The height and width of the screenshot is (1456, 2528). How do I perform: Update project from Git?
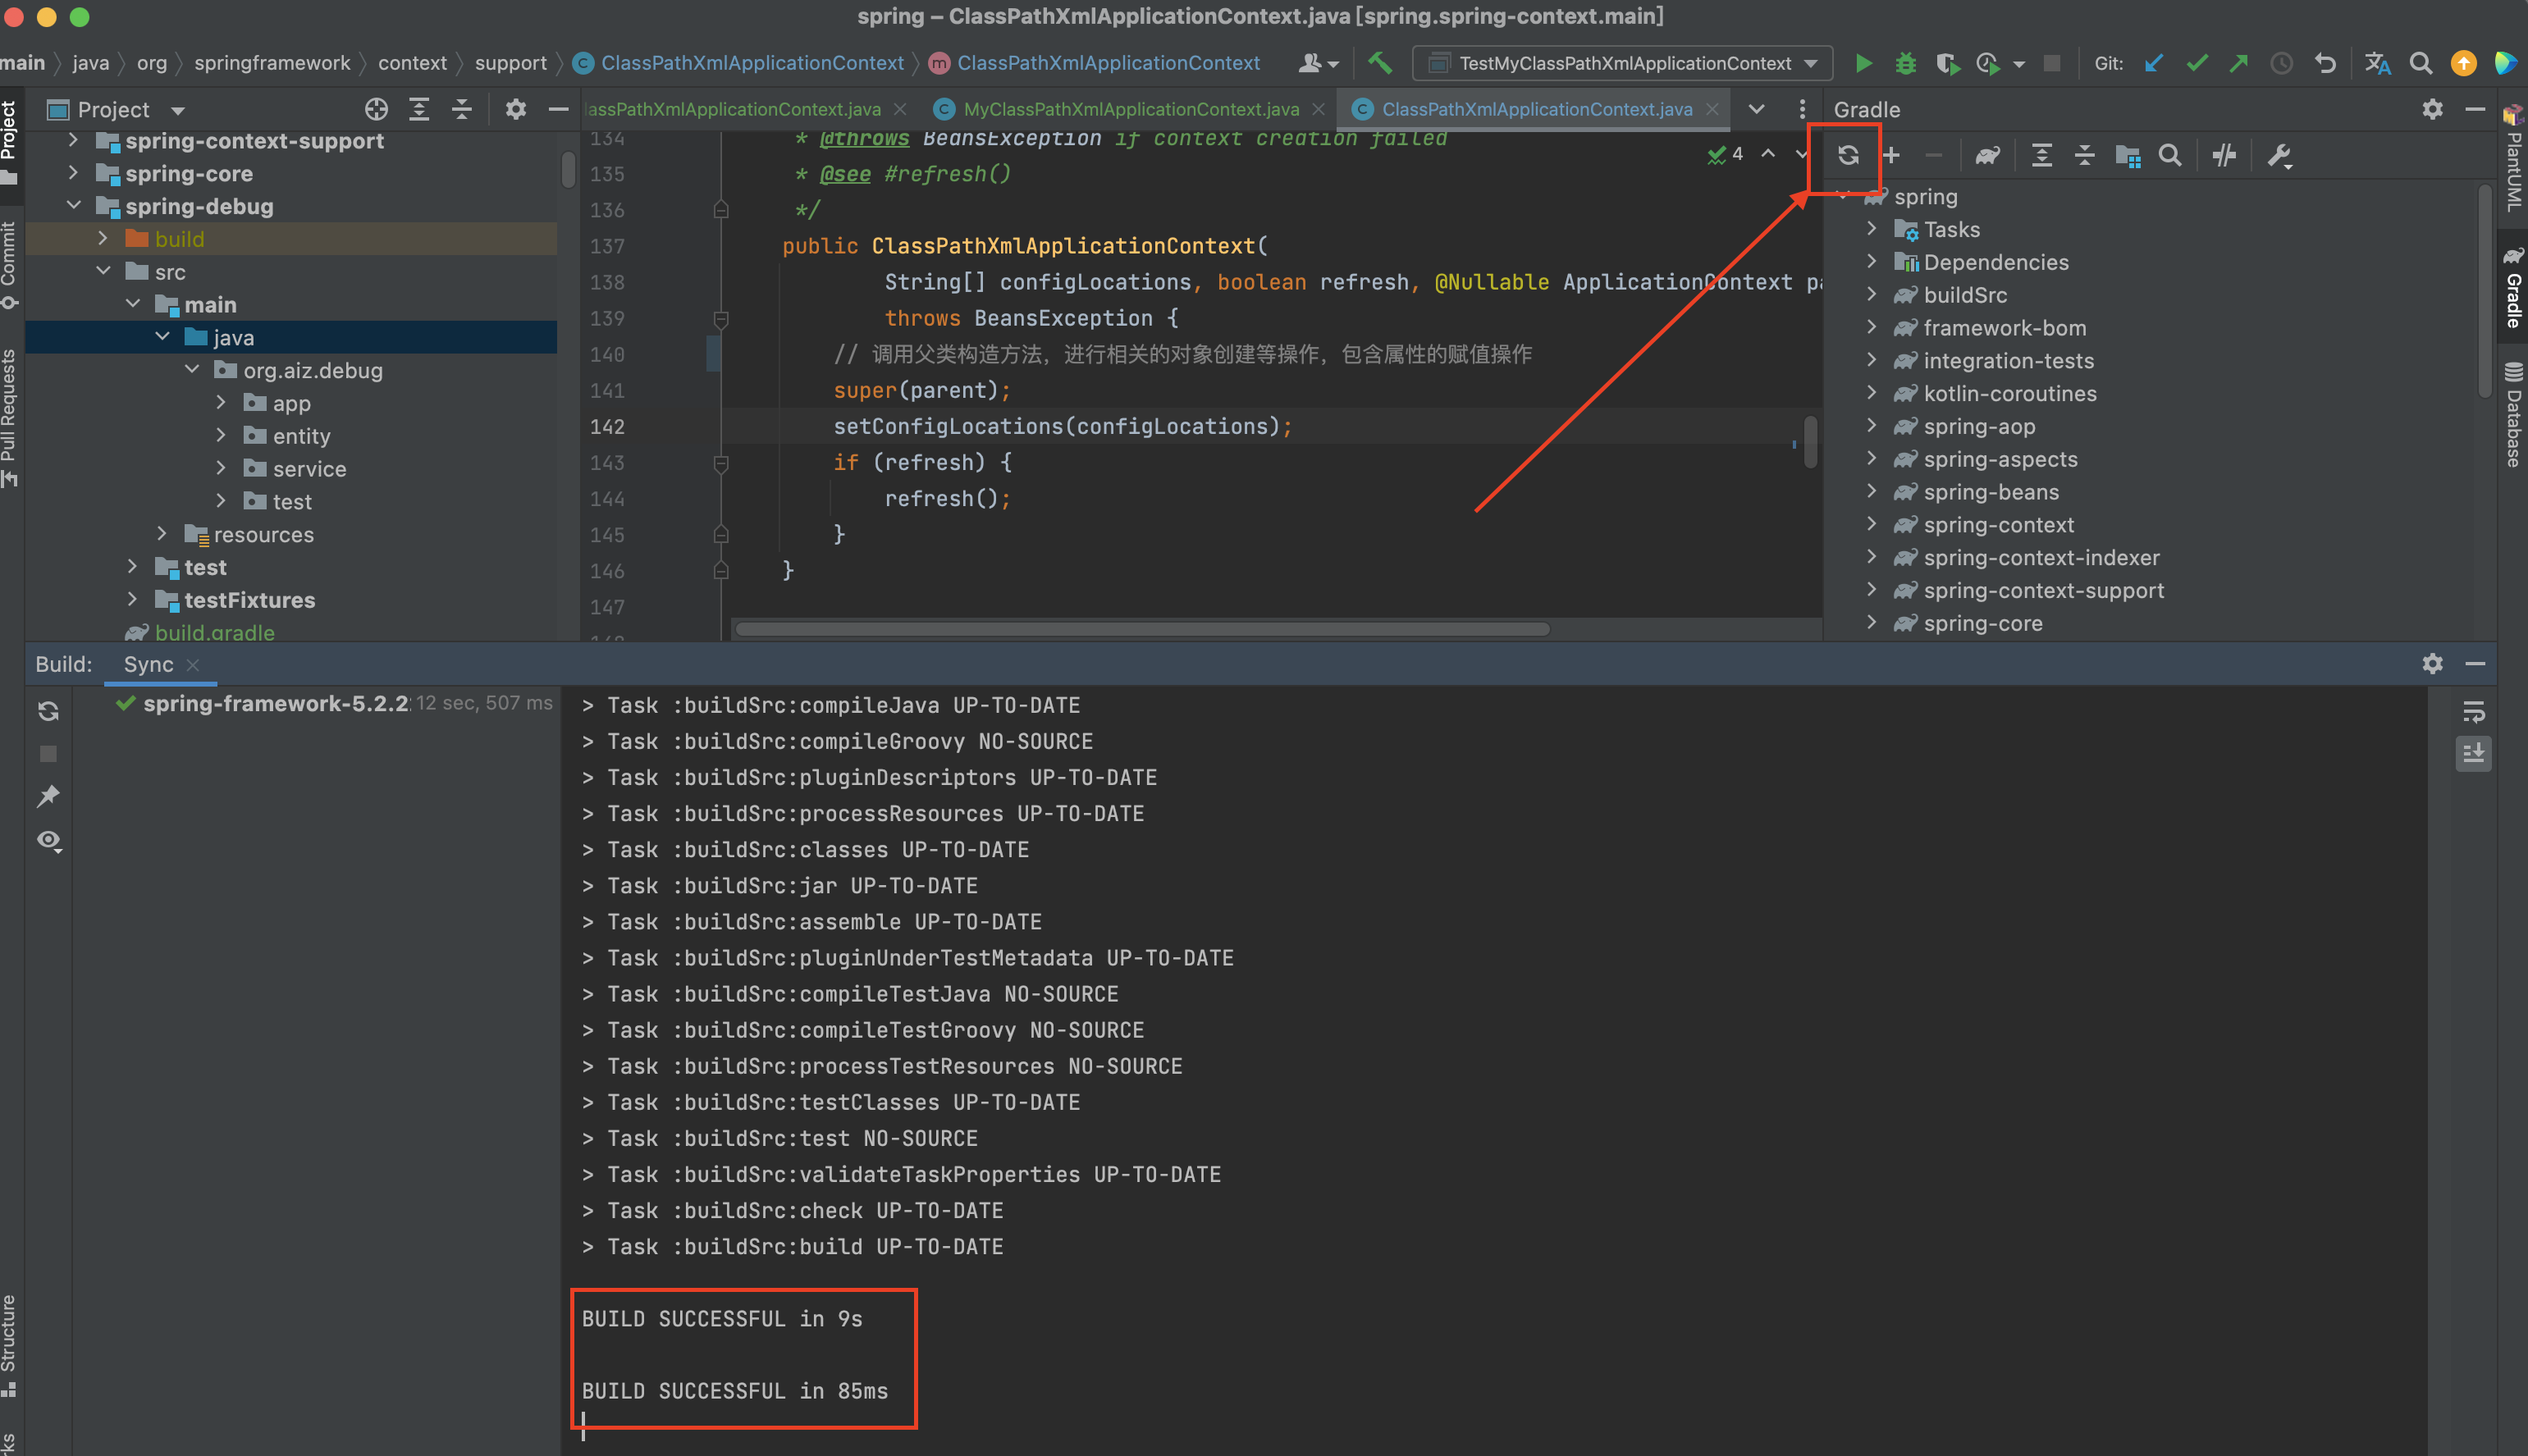(x=2153, y=63)
